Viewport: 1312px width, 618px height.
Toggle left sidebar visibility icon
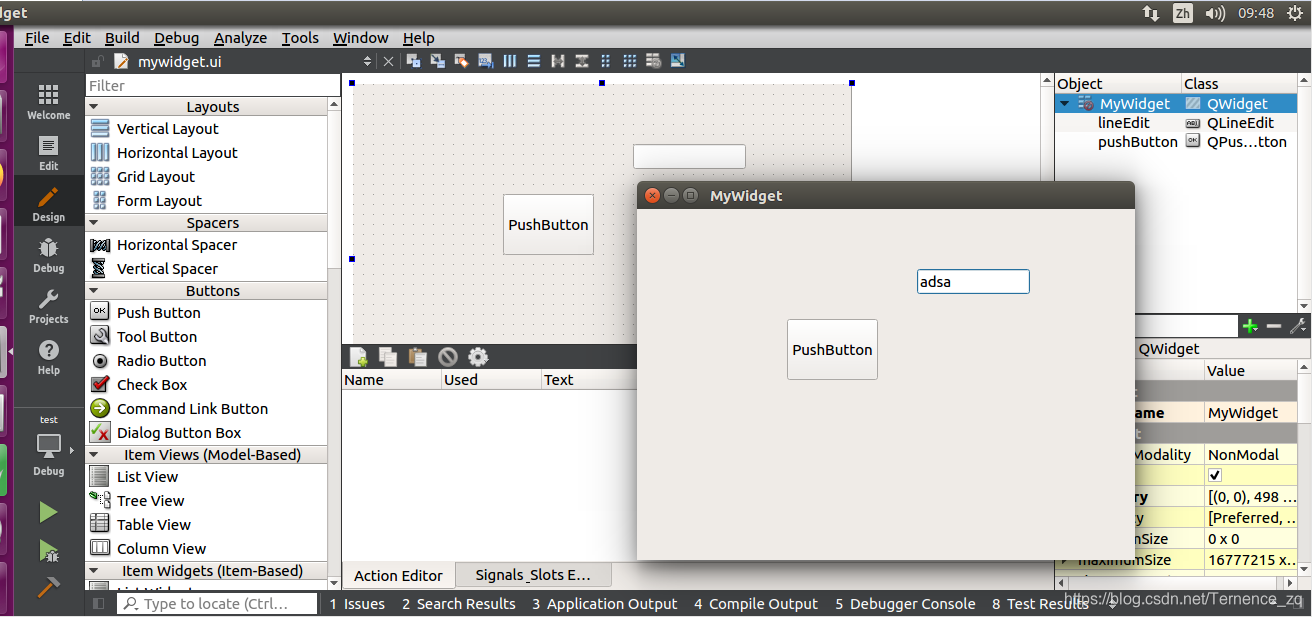(98, 604)
